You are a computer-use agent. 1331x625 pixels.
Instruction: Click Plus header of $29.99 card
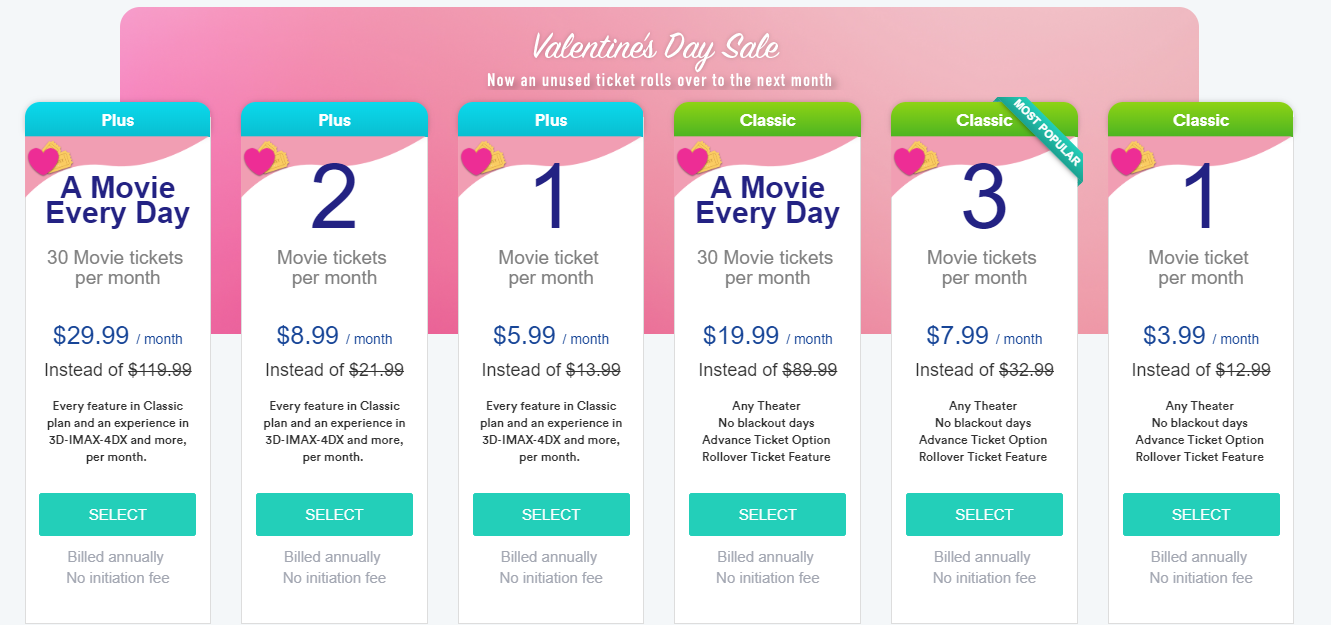[x=118, y=120]
